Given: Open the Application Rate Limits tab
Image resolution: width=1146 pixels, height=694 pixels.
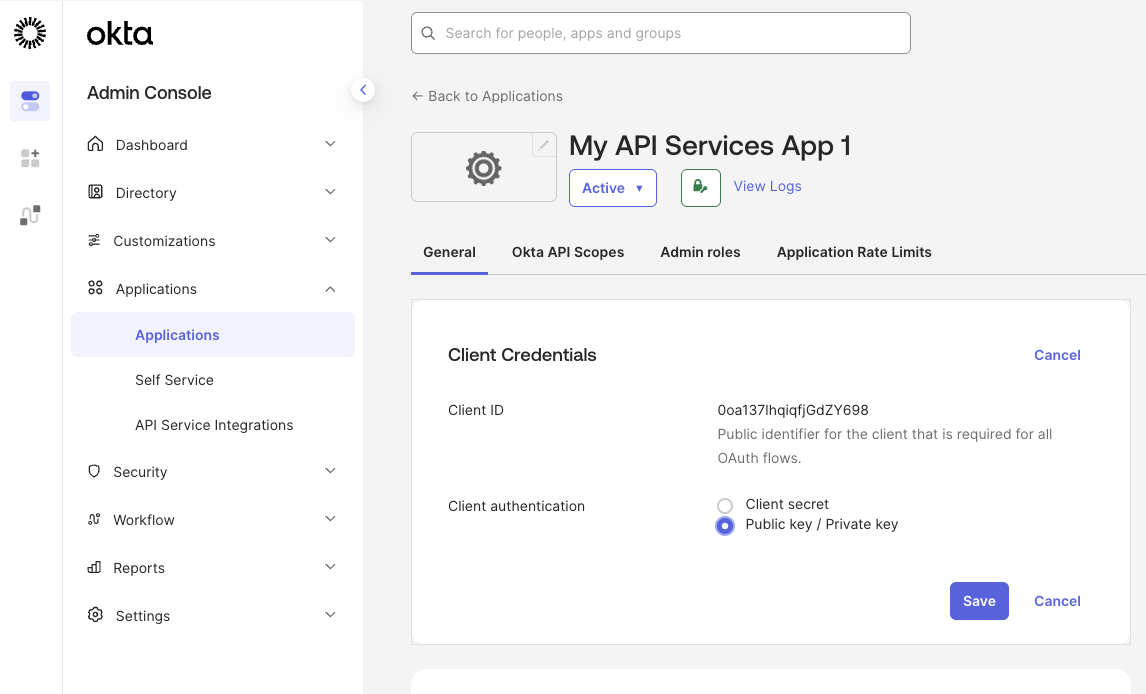Looking at the screenshot, I should click(854, 252).
